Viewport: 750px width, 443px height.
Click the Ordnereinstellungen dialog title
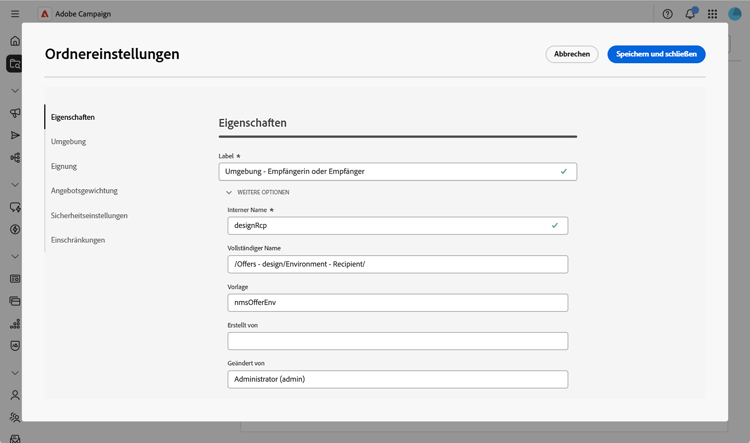click(x=112, y=54)
